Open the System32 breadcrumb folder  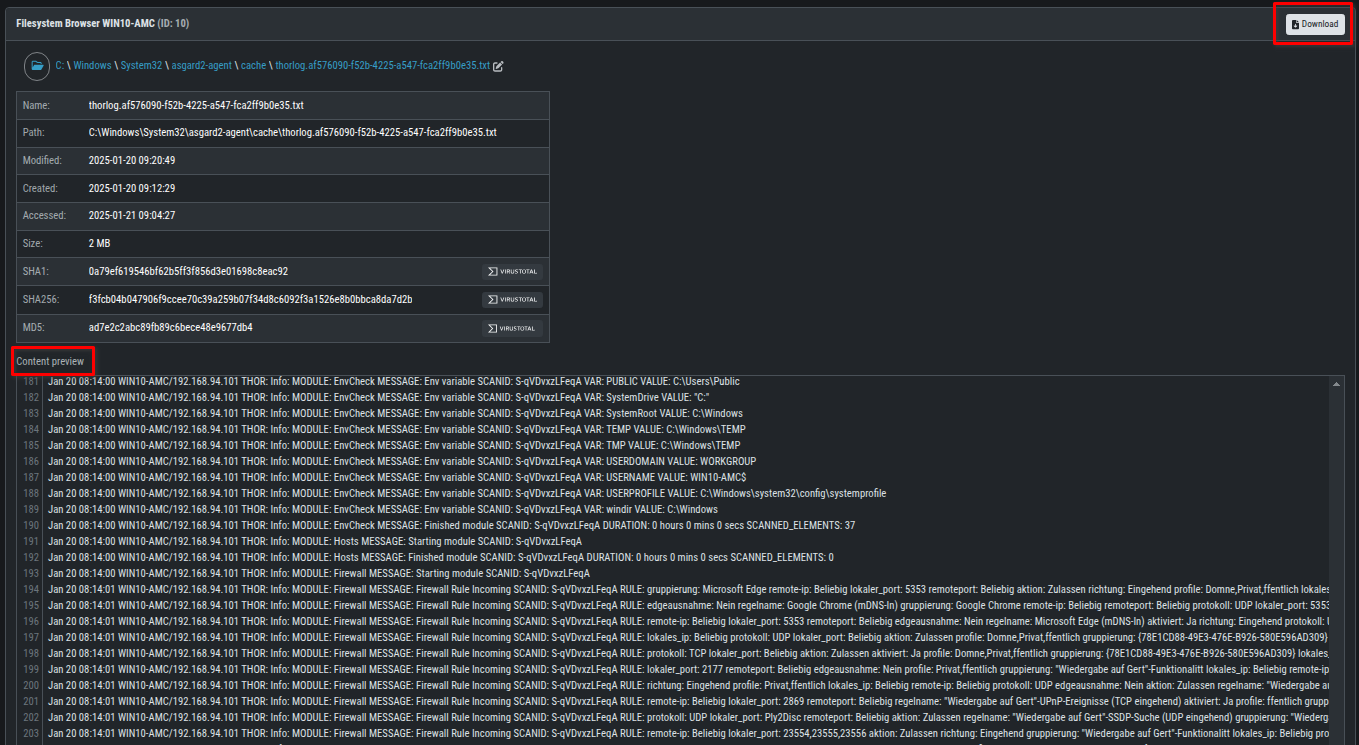click(141, 66)
